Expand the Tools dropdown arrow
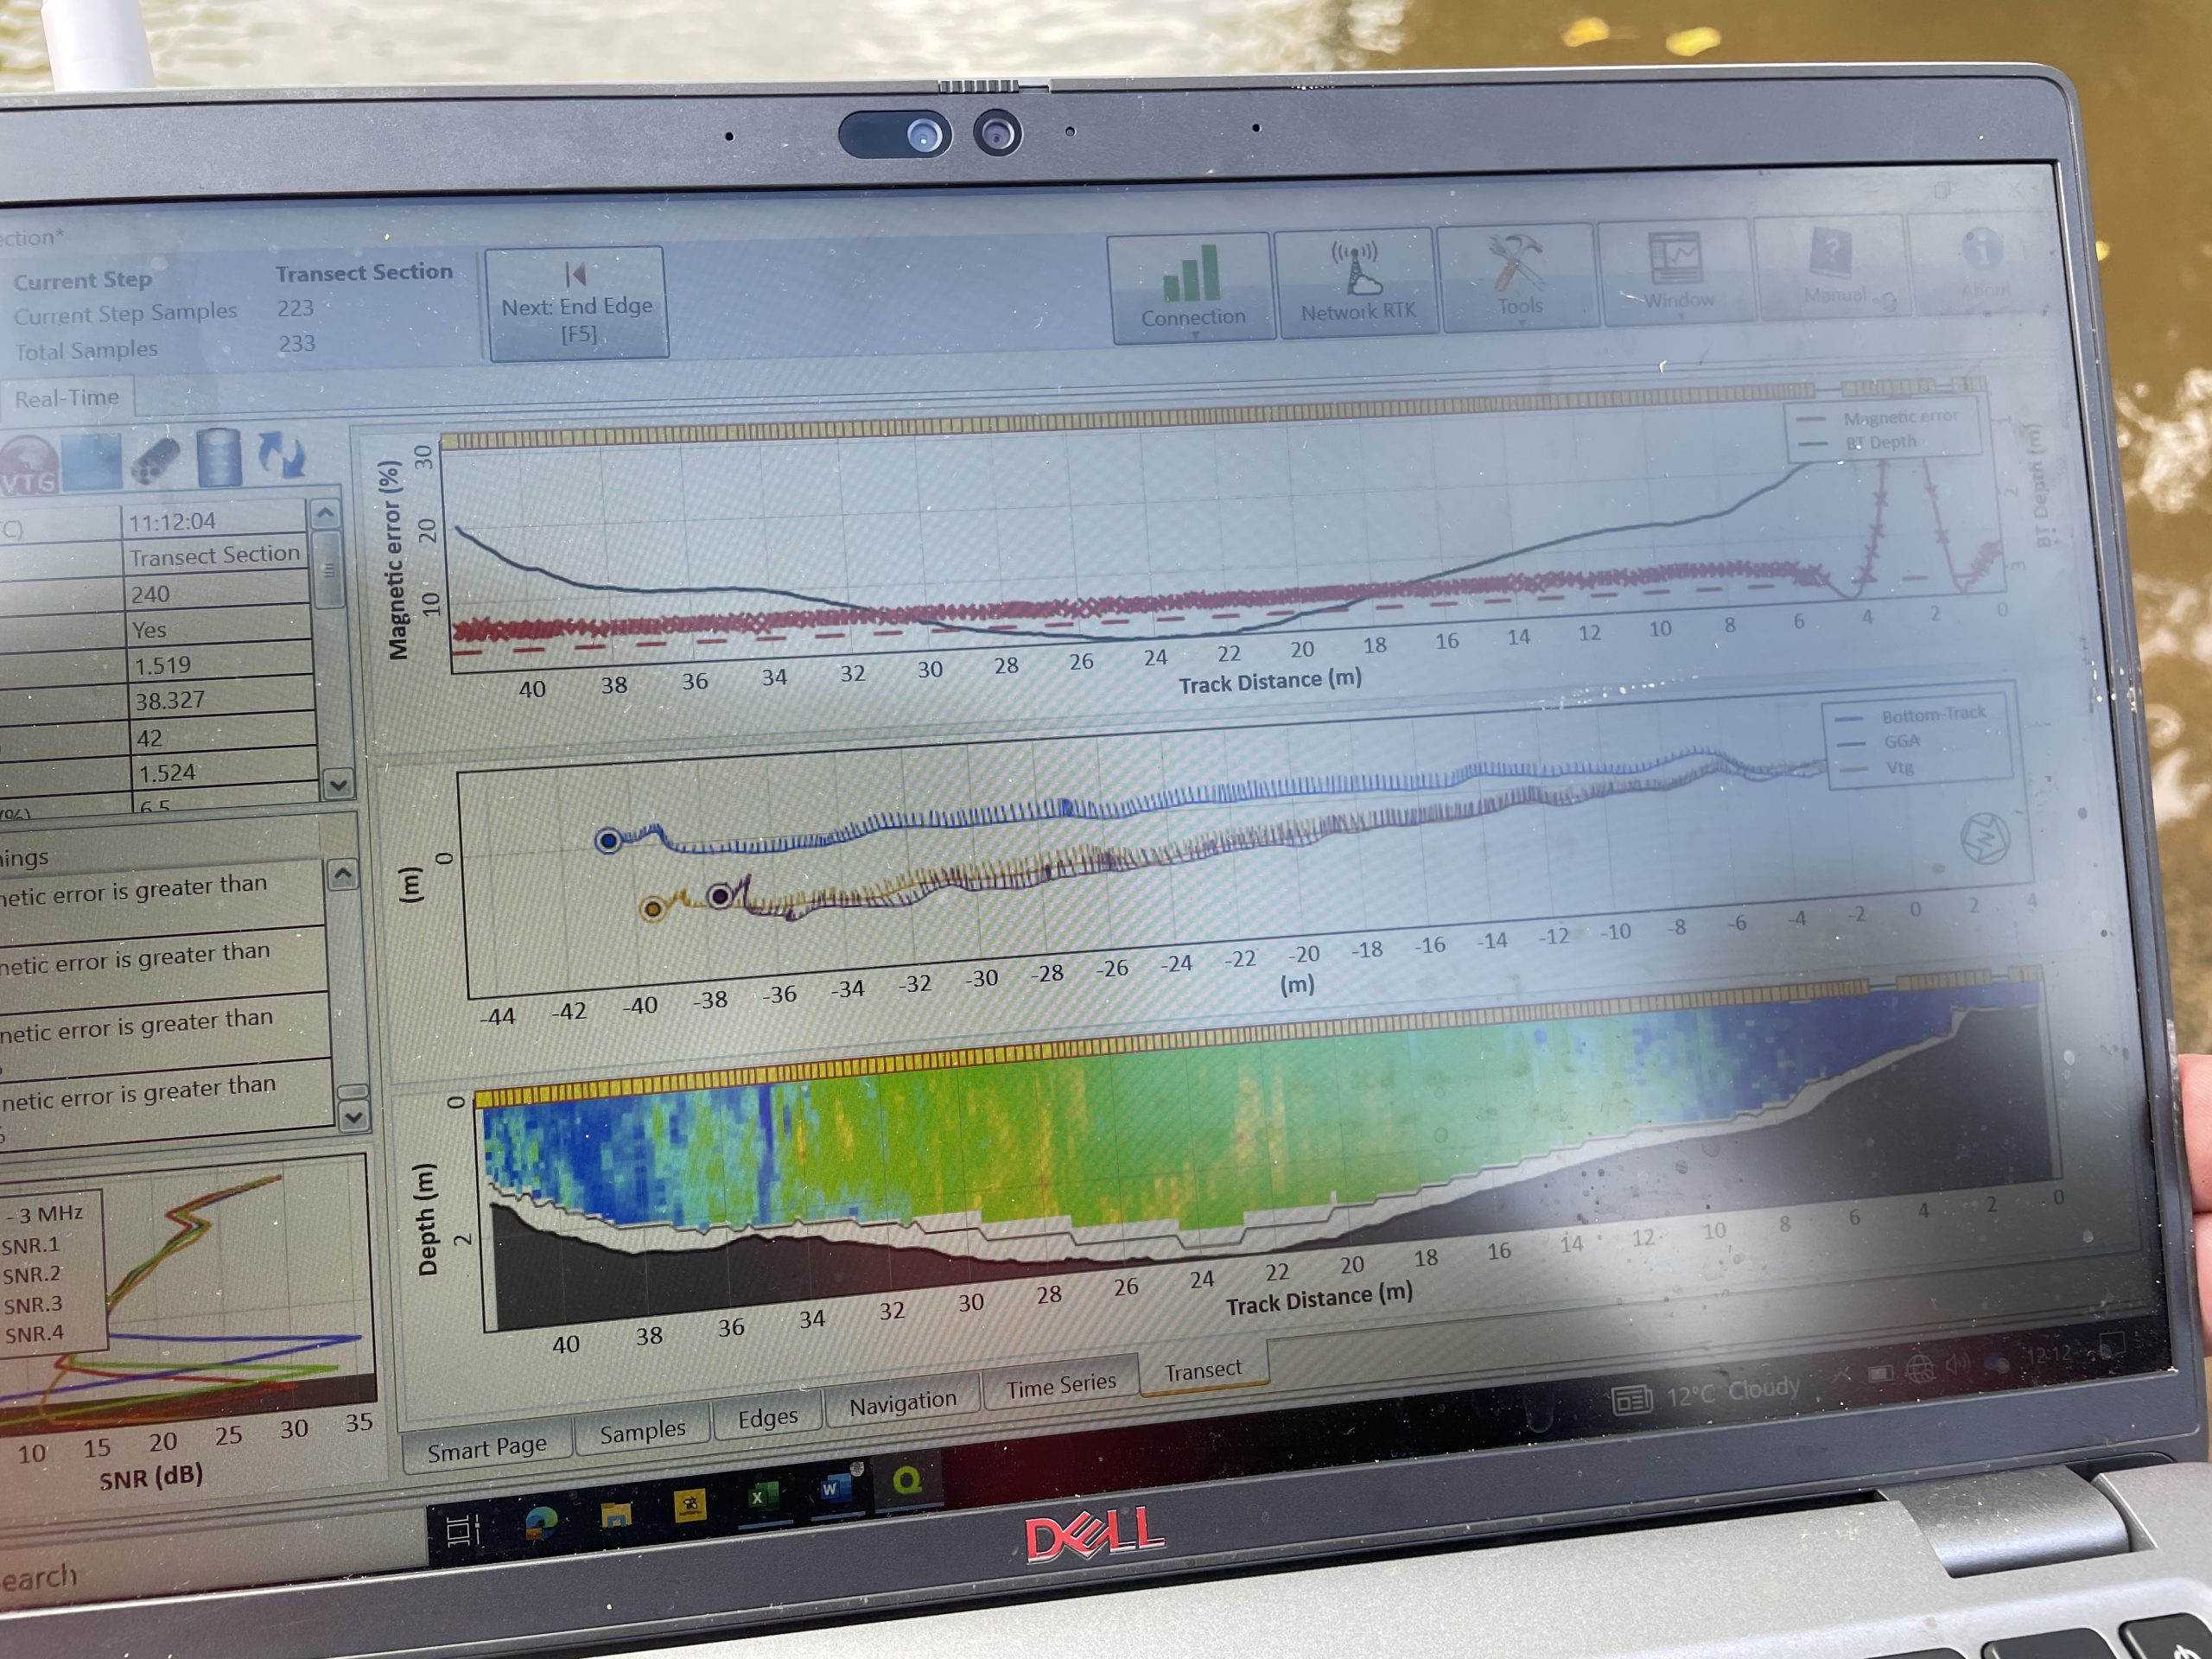This screenshot has height=1659, width=2212. [1522, 323]
